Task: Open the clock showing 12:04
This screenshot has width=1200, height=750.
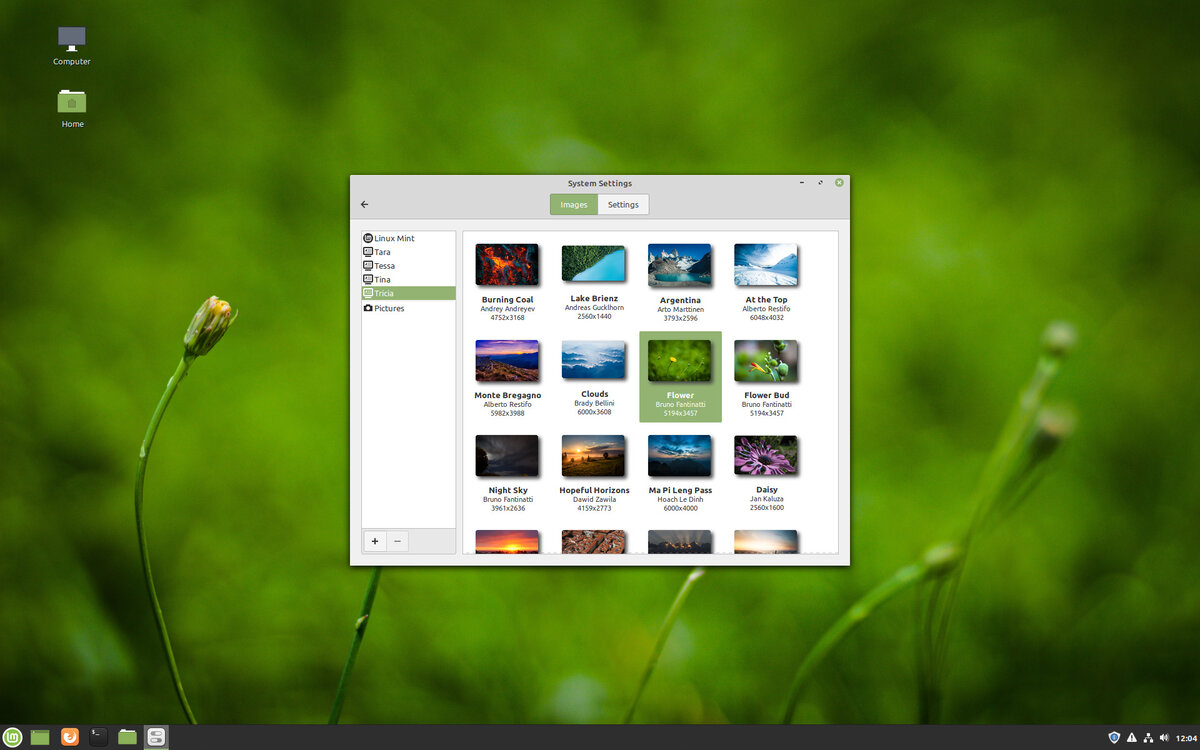Action: [1184, 737]
